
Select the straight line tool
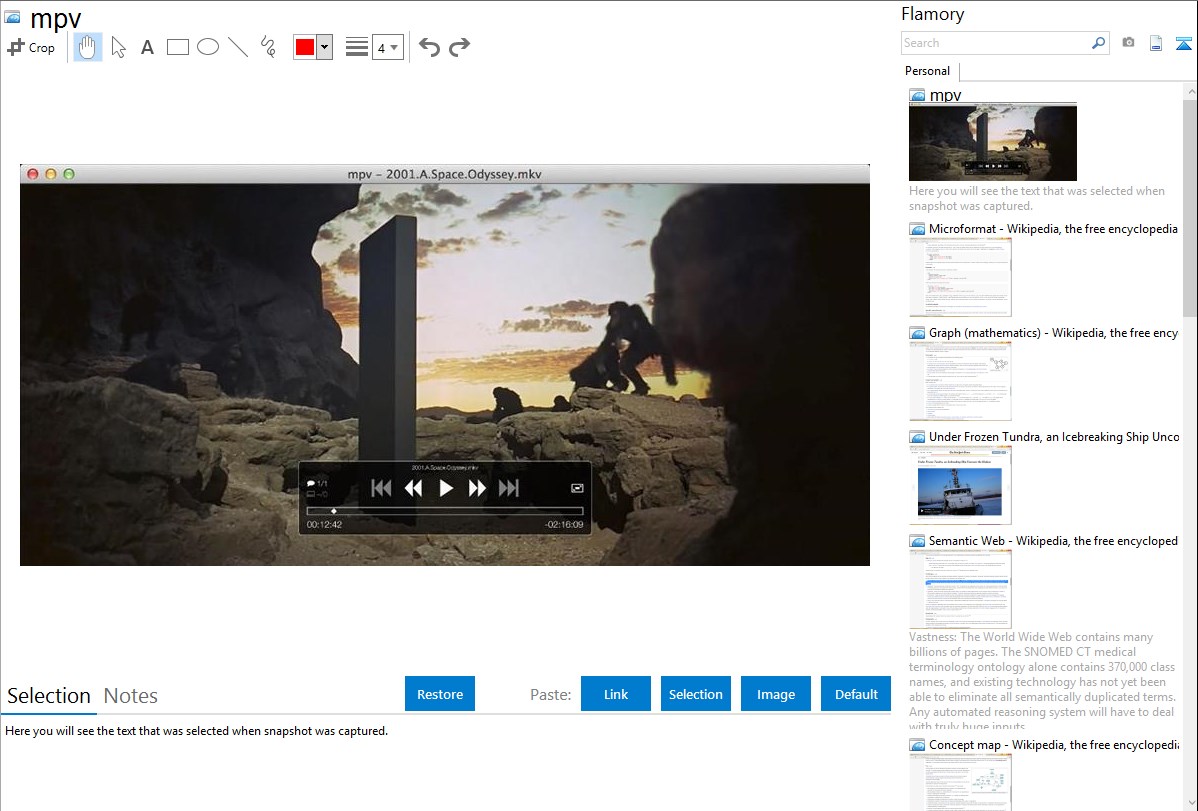coord(238,47)
